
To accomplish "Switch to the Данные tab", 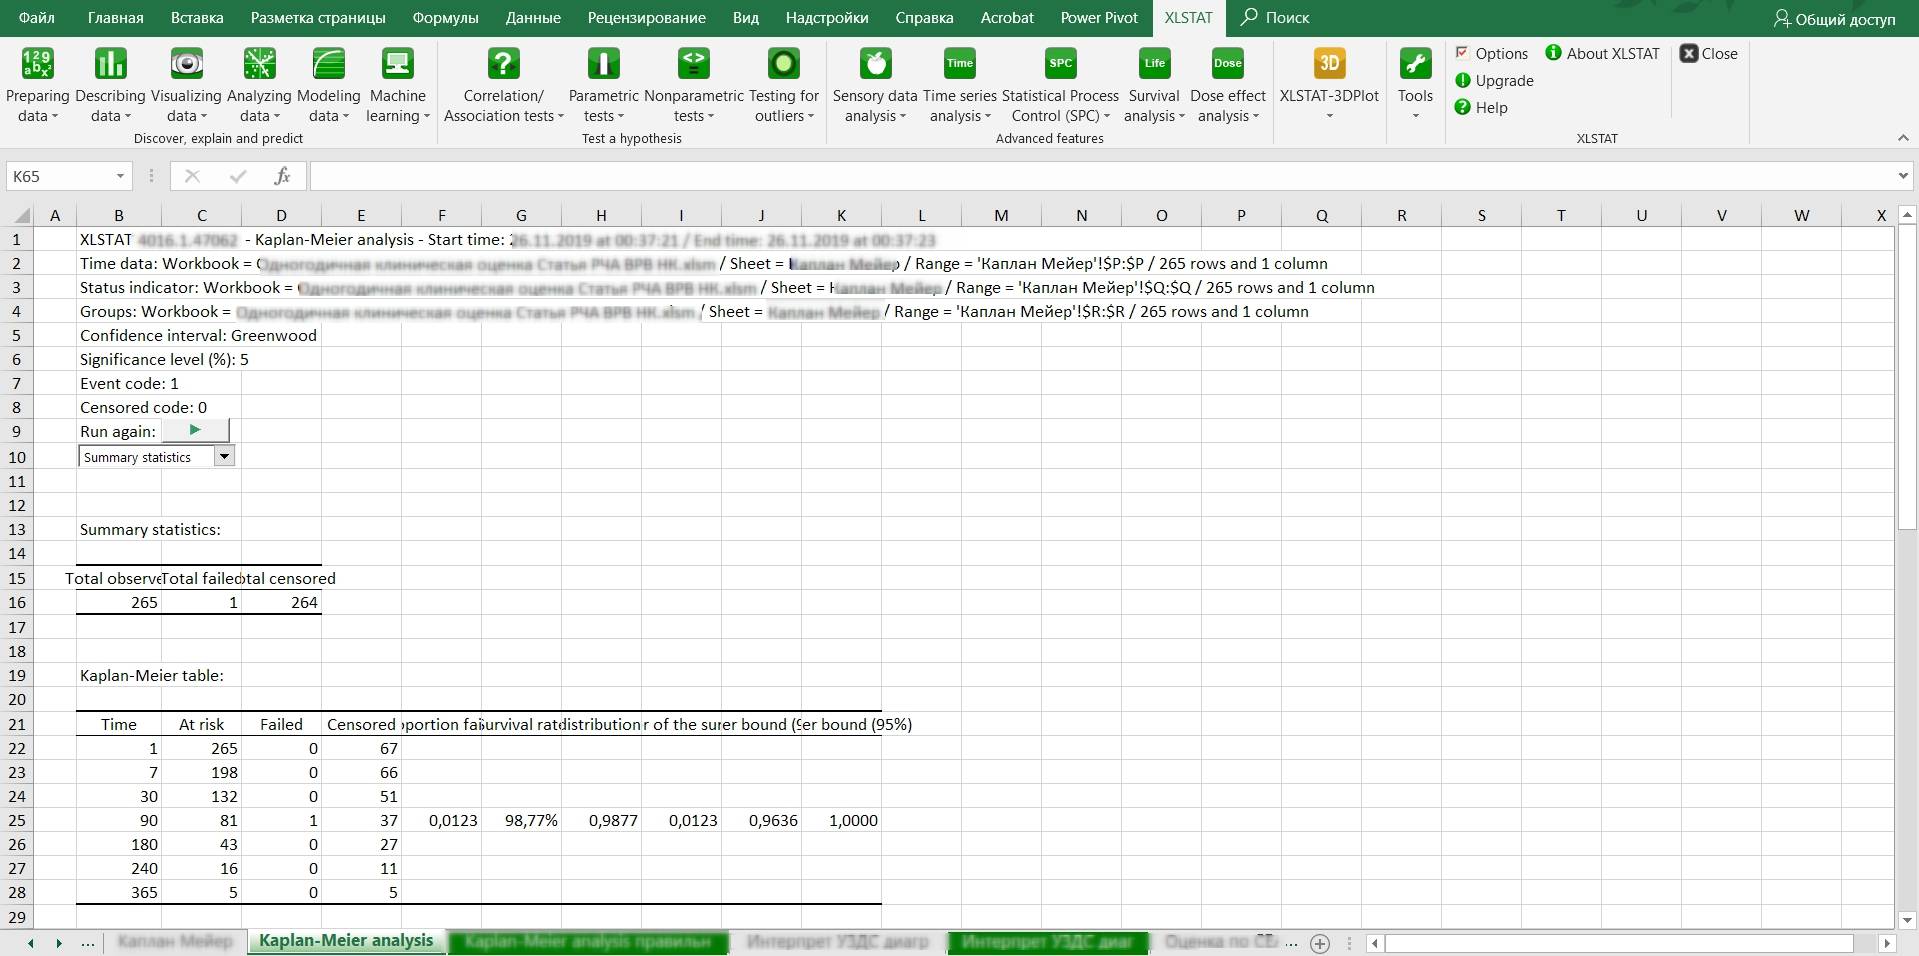I will (533, 18).
